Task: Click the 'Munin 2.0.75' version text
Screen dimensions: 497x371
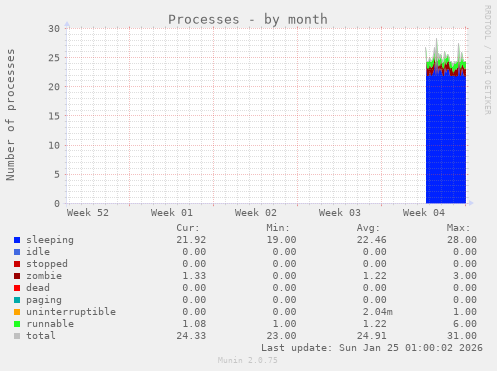Action: click(x=248, y=360)
